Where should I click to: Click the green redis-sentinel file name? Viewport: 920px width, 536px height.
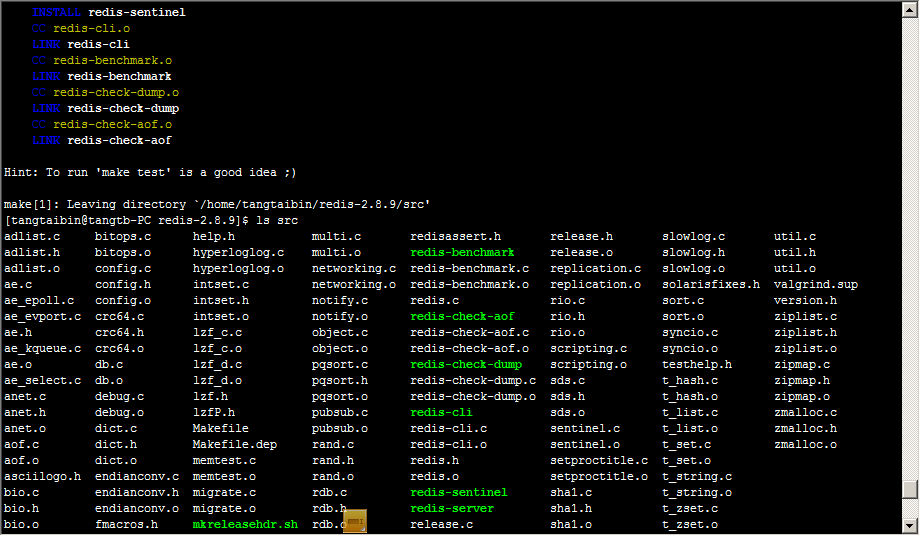[459, 493]
